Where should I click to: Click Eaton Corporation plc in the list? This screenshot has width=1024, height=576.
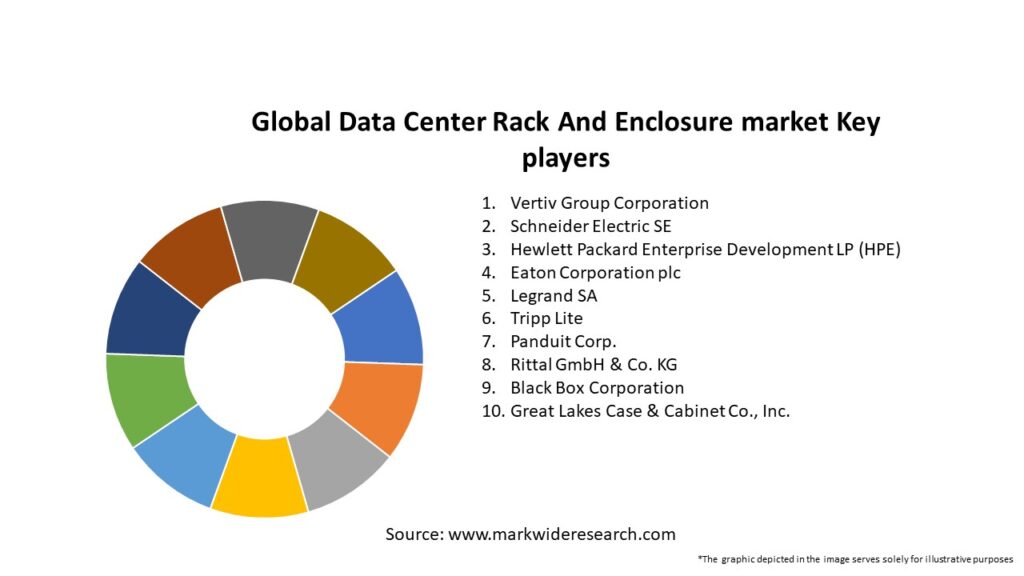[x=595, y=272]
